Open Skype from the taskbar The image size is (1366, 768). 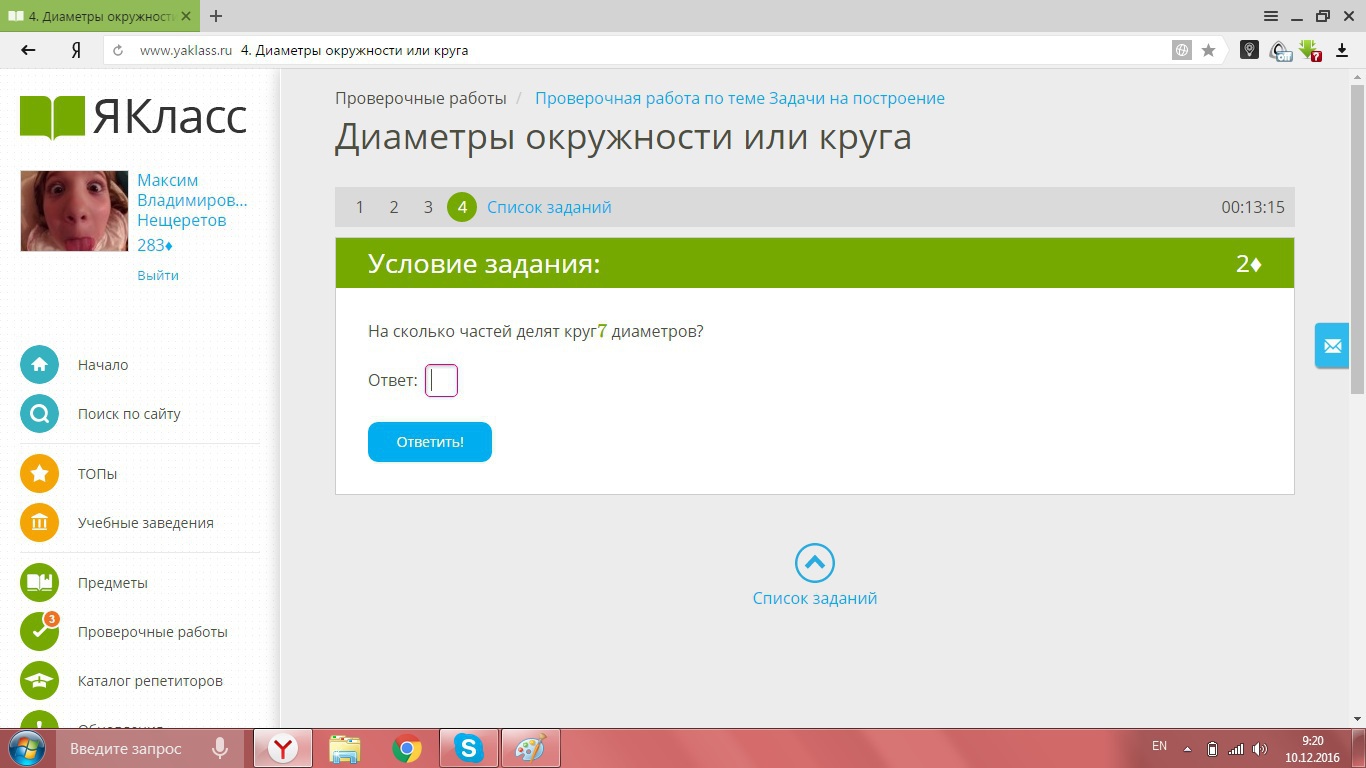click(469, 748)
